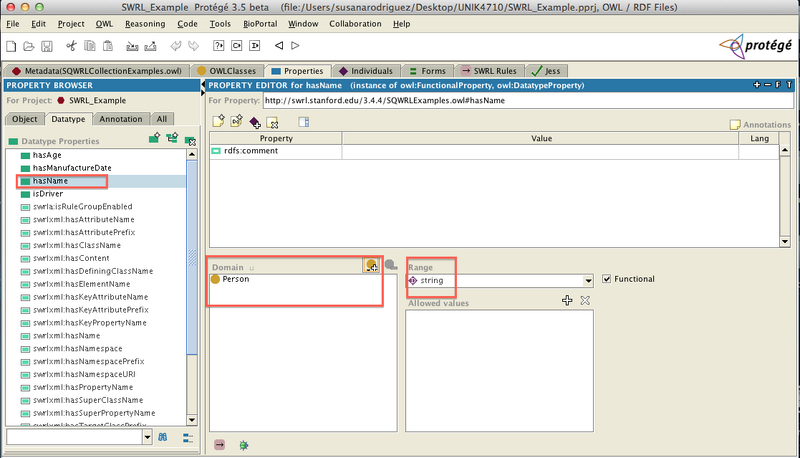Screen dimensions: 800x458
Task: Click the Remove class from Domain icon
Action: pyautogui.click(x=391, y=265)
